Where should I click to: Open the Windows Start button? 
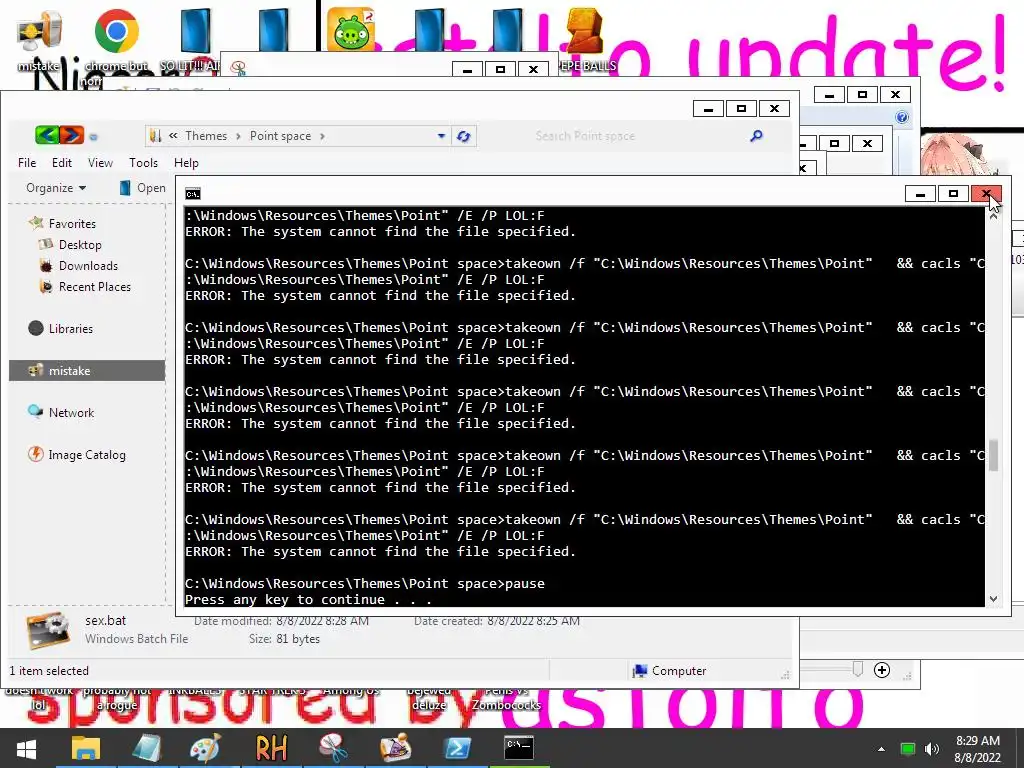point(26,748)
